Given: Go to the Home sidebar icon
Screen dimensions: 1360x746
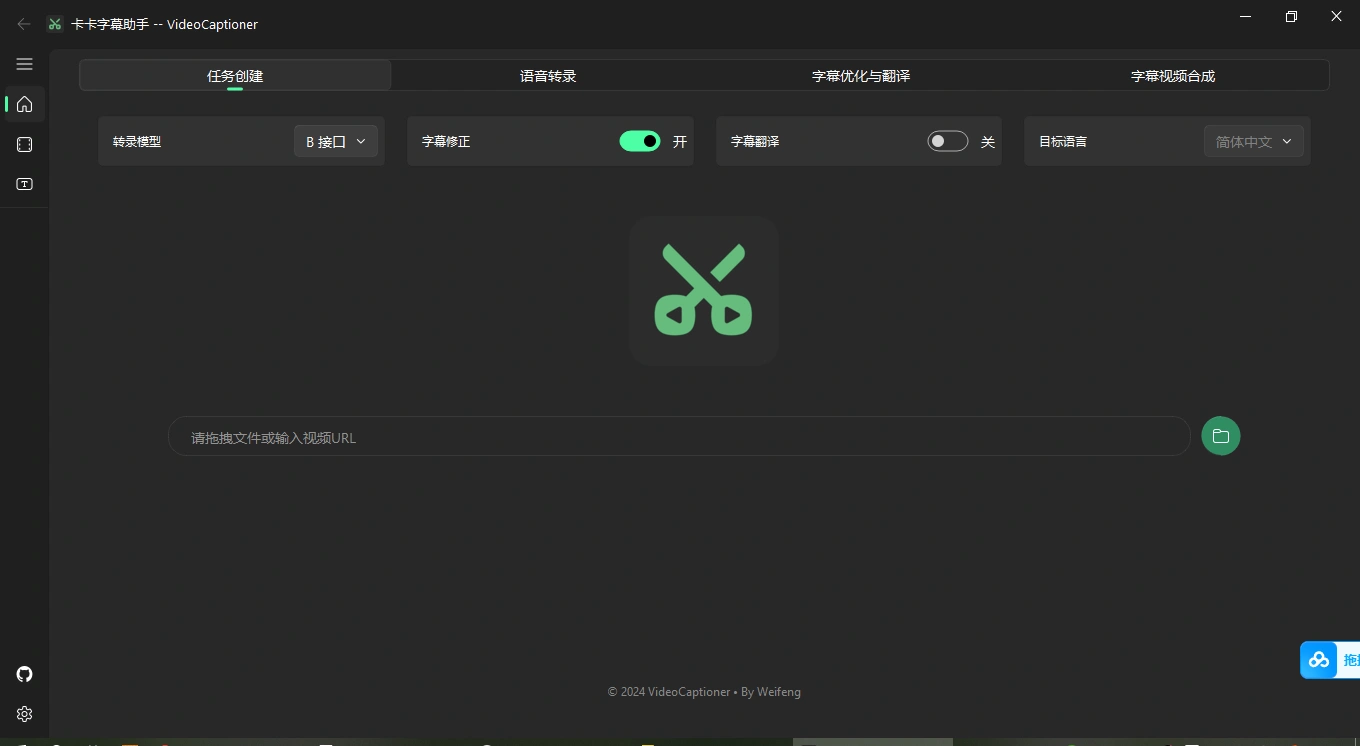Looking at the screenshot, I should 25,104.
